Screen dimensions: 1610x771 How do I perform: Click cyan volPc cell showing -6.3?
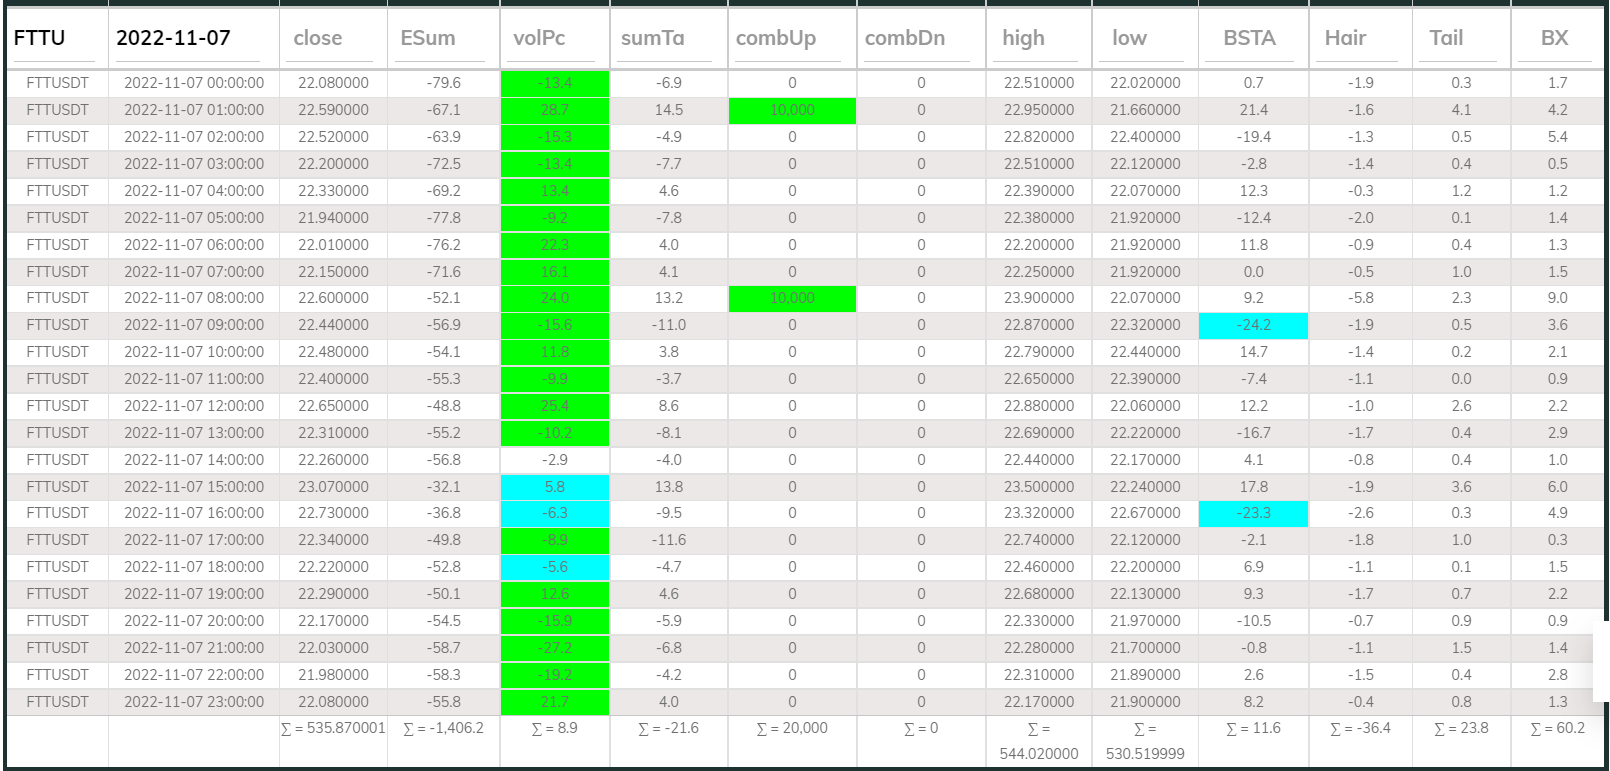[555, 513]
